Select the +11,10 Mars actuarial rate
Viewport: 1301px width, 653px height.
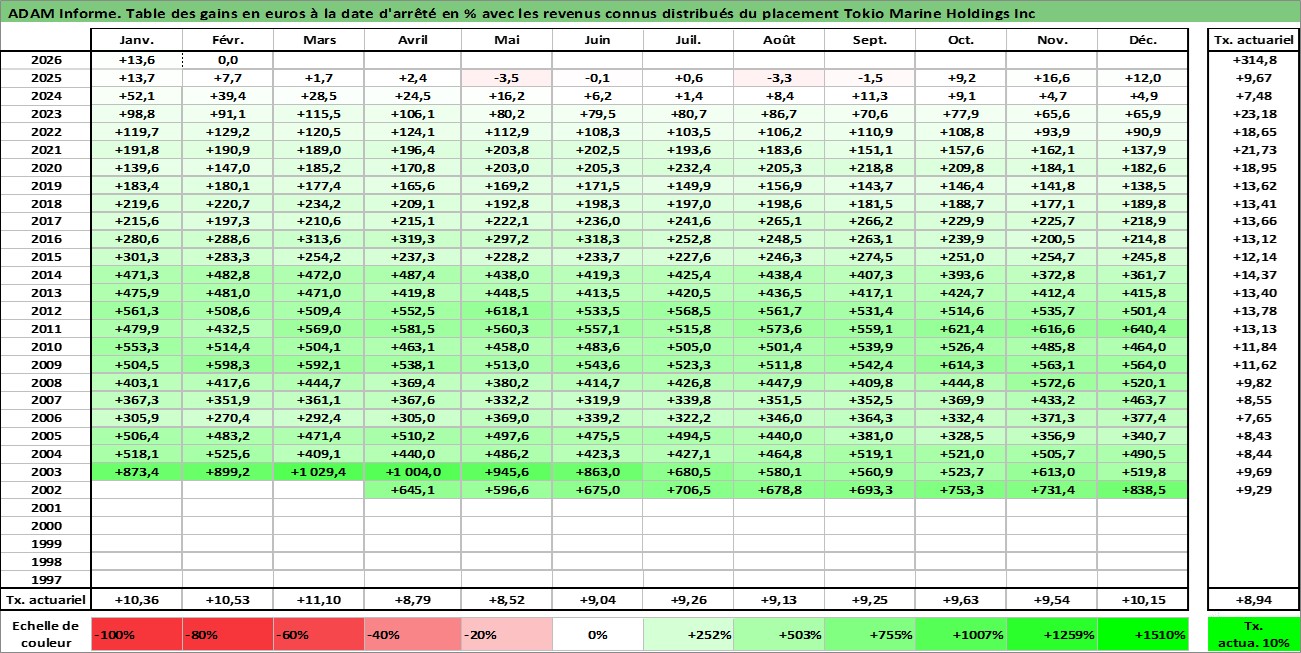point(318,600)
